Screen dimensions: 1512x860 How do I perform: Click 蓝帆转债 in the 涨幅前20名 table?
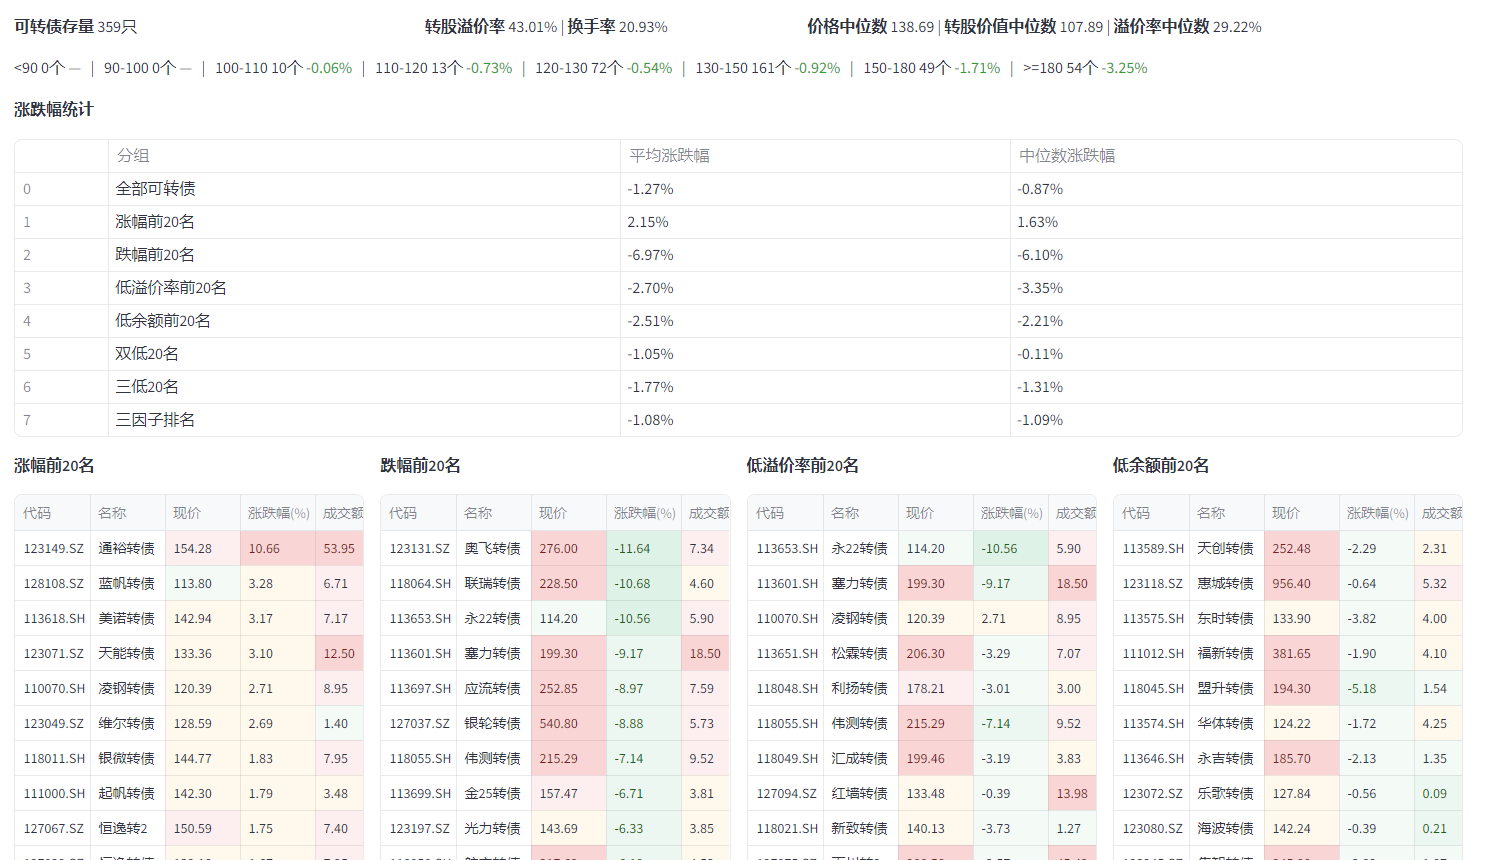[x=126, y=583]
